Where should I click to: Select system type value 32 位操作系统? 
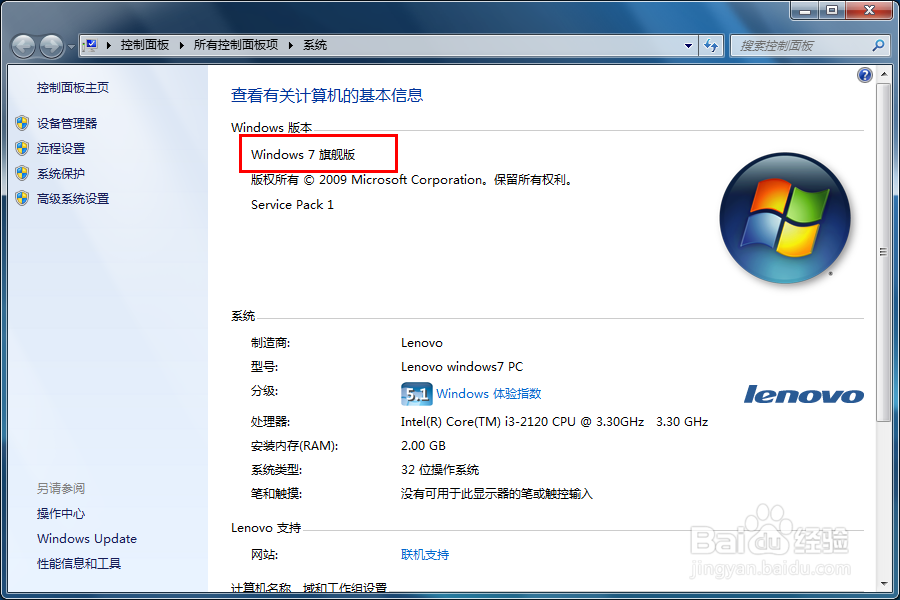click(x=440, y=470)
